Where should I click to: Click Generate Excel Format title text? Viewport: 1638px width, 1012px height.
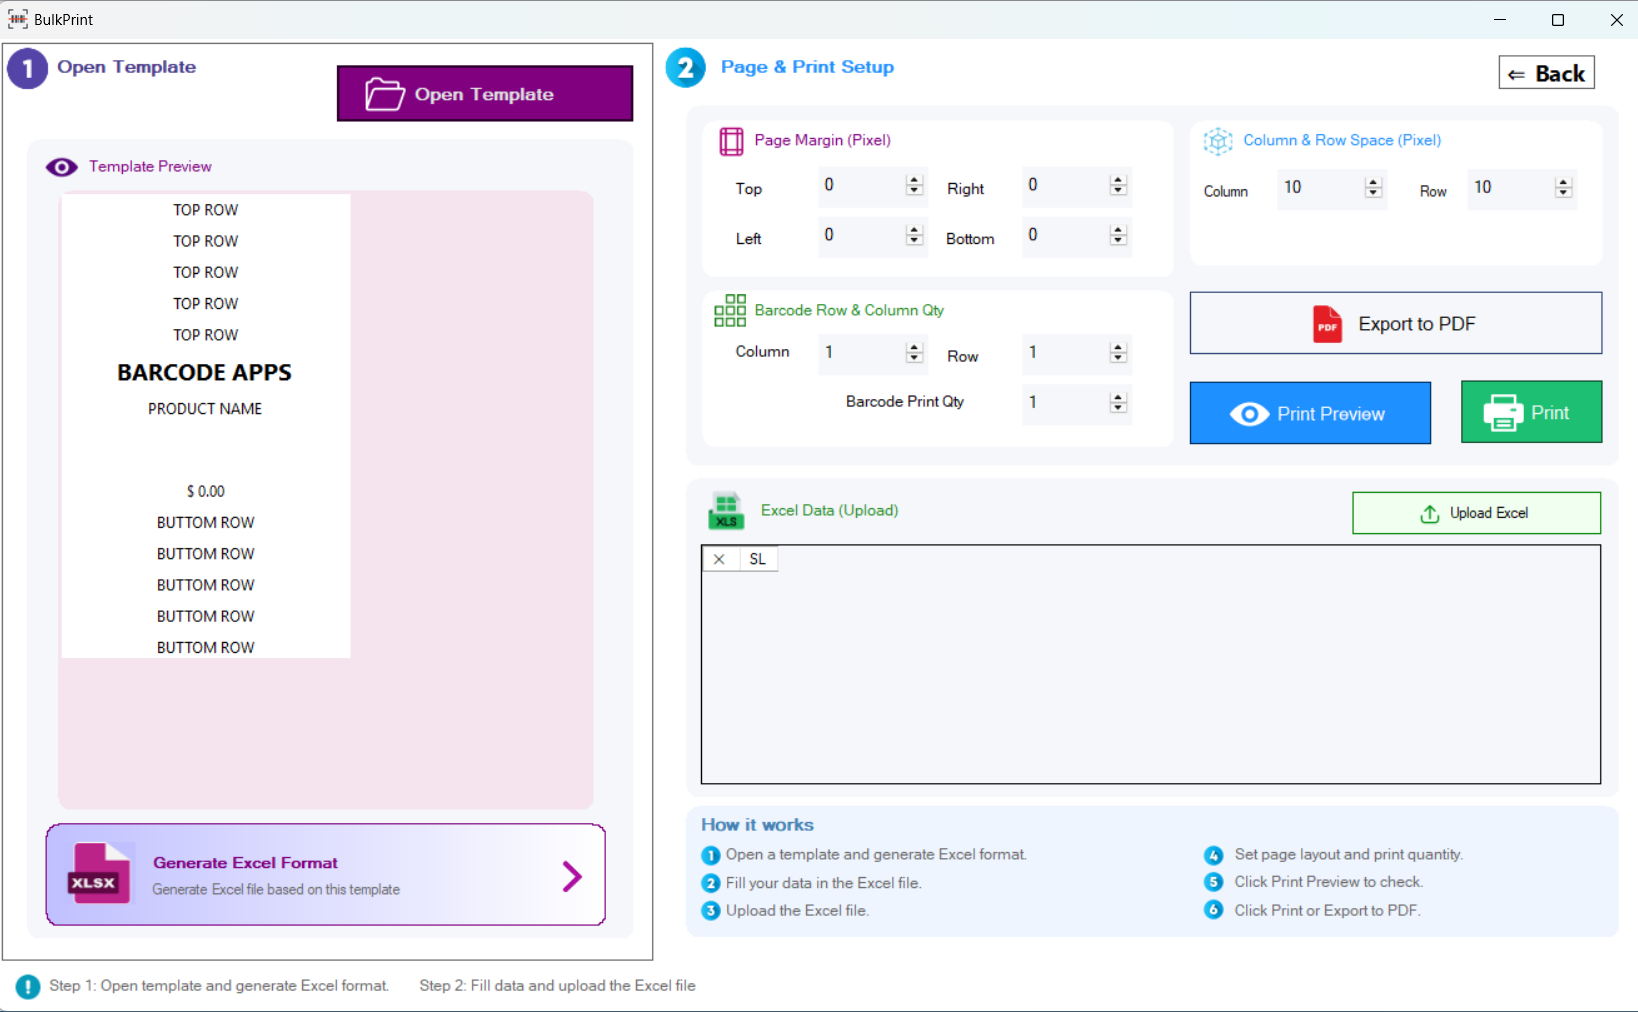point(245,862)
